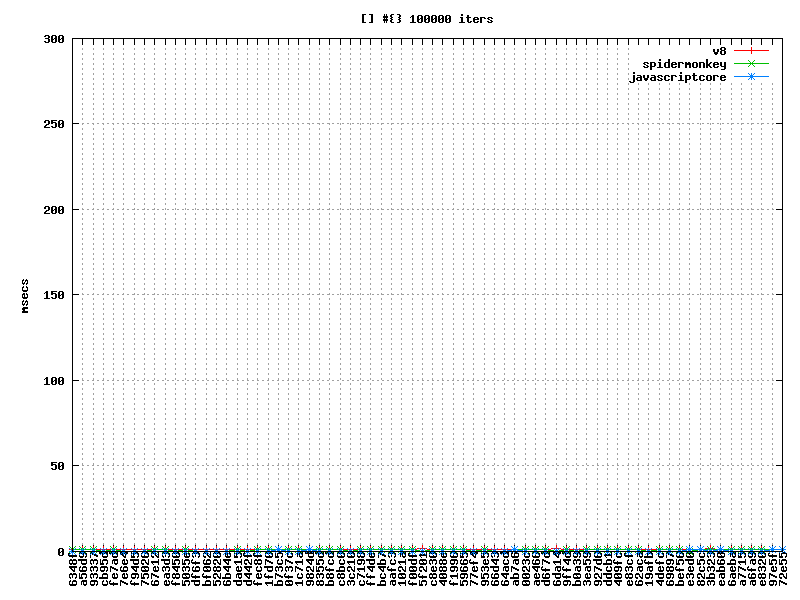Click the 150 y-axis tick label
Viewport: 800px width, 600px height.
[x=54, y=295]
